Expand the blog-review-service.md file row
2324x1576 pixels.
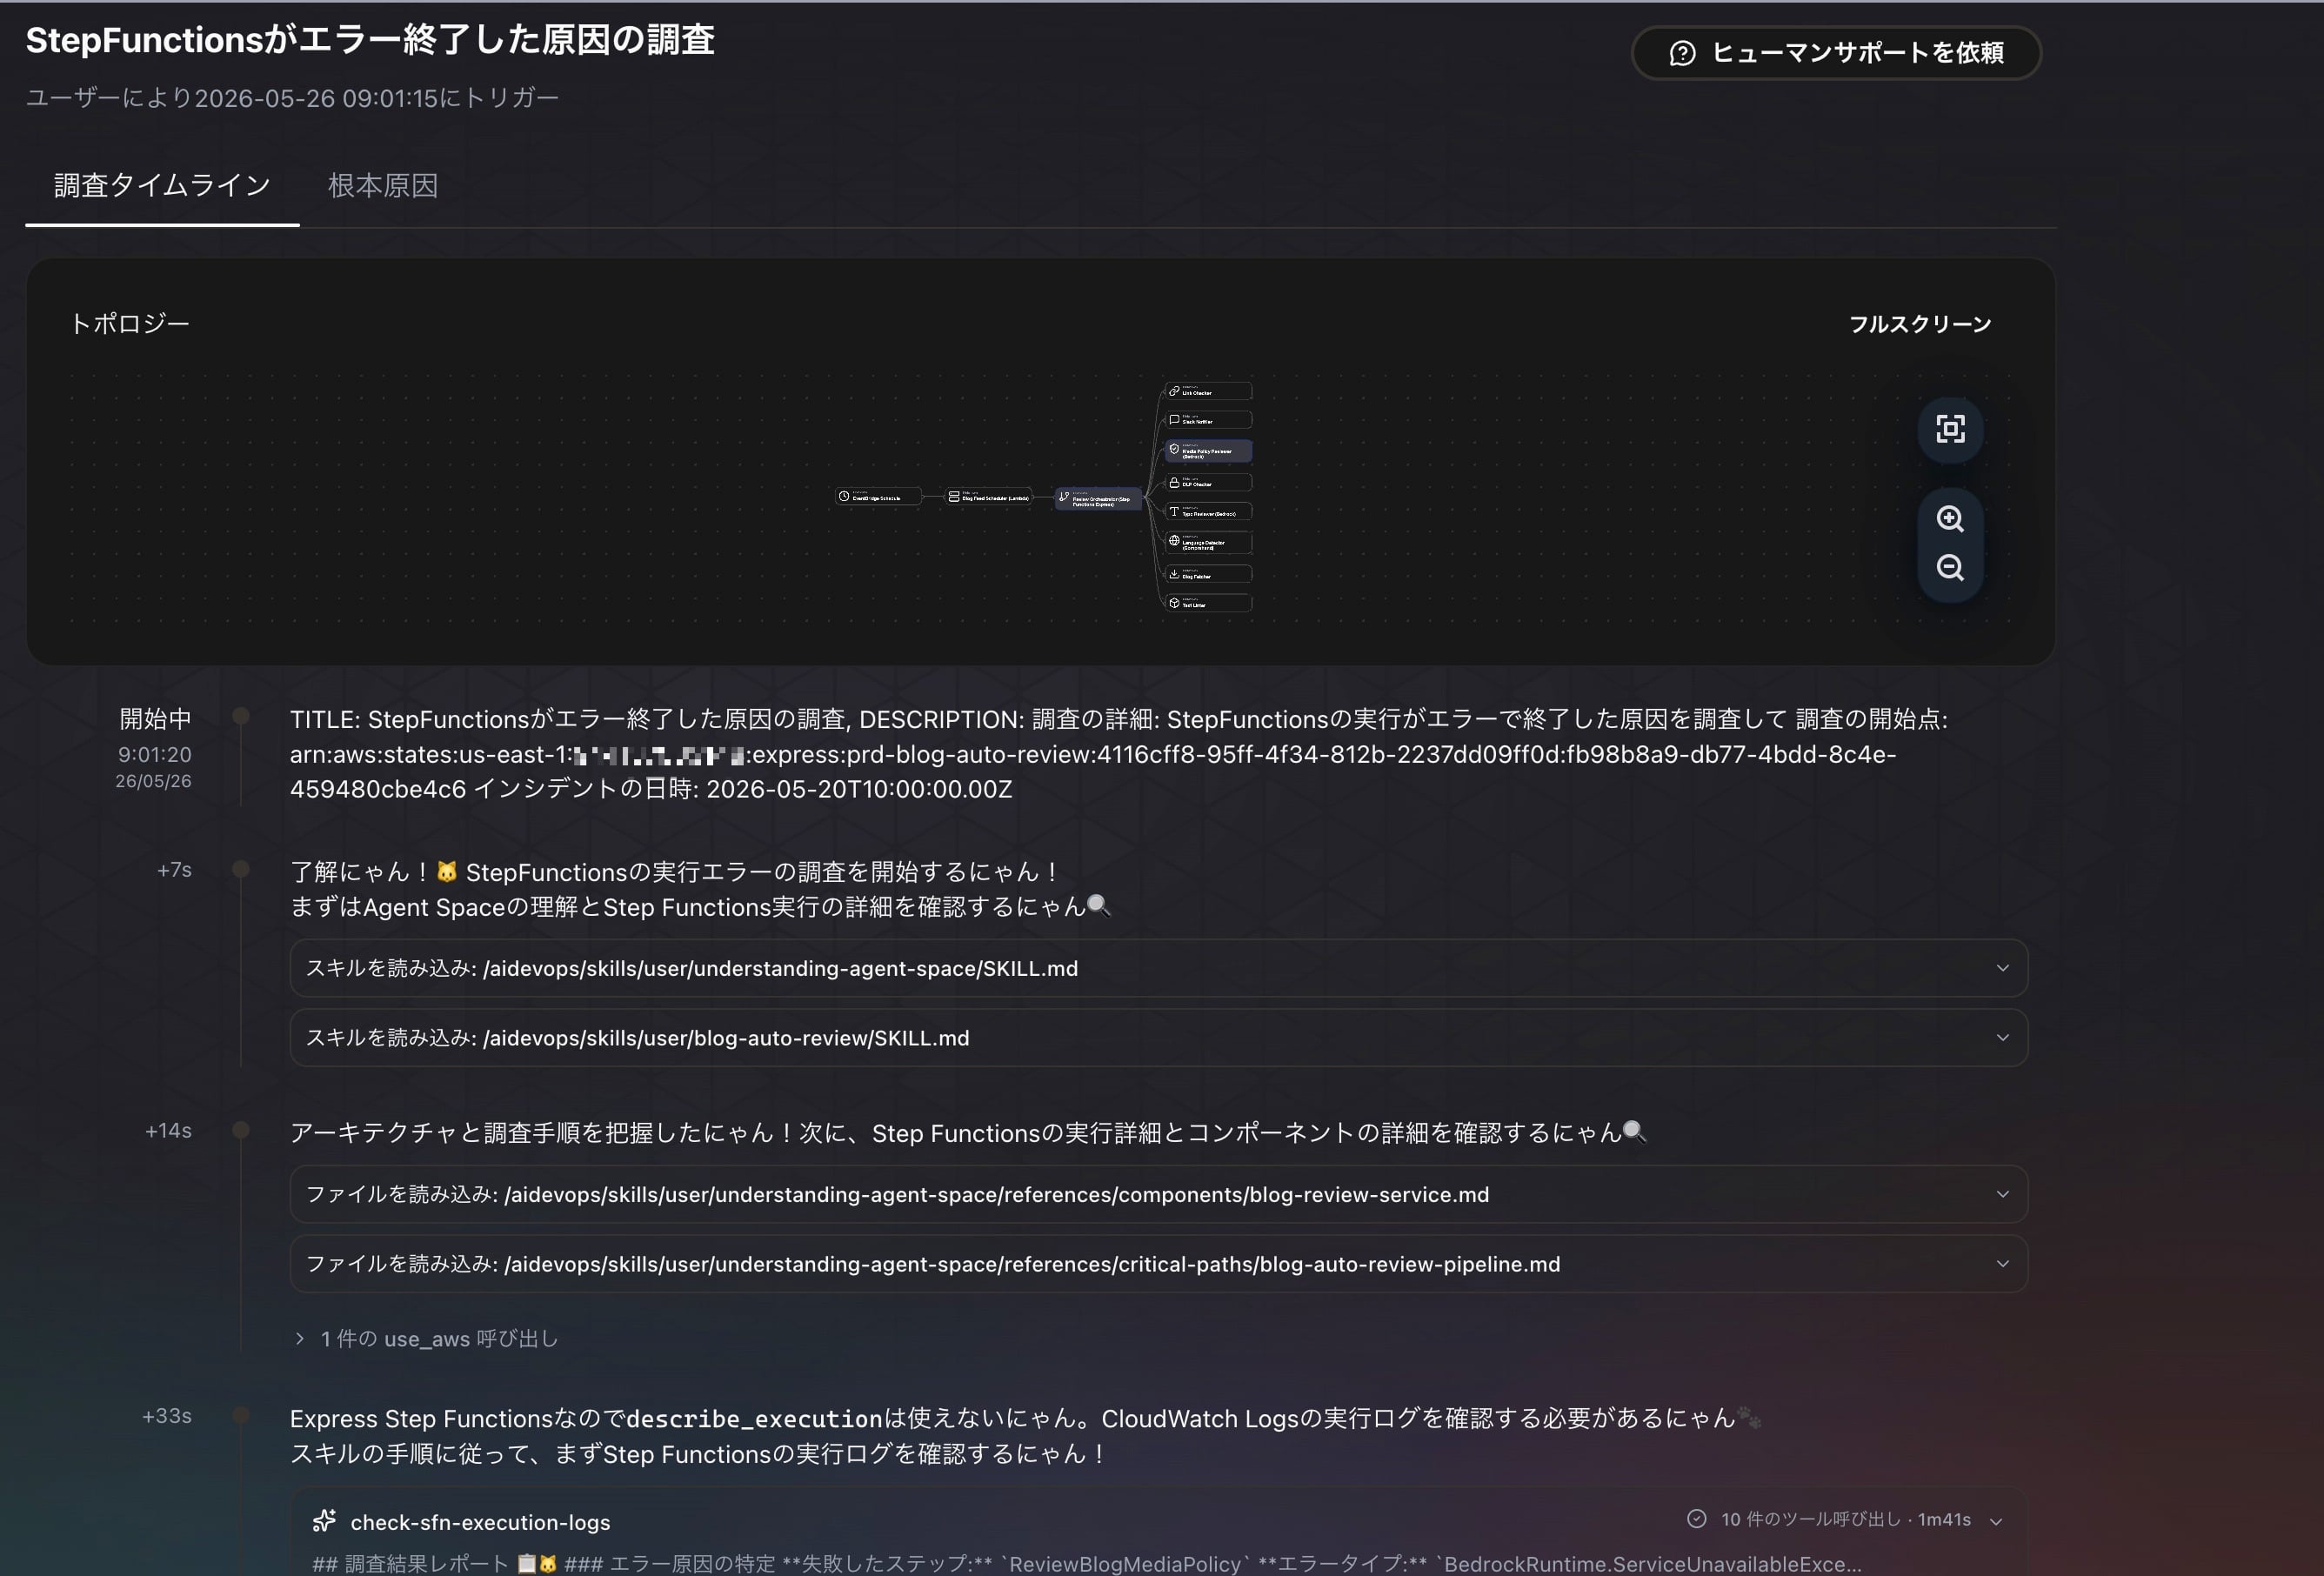1158,1194
